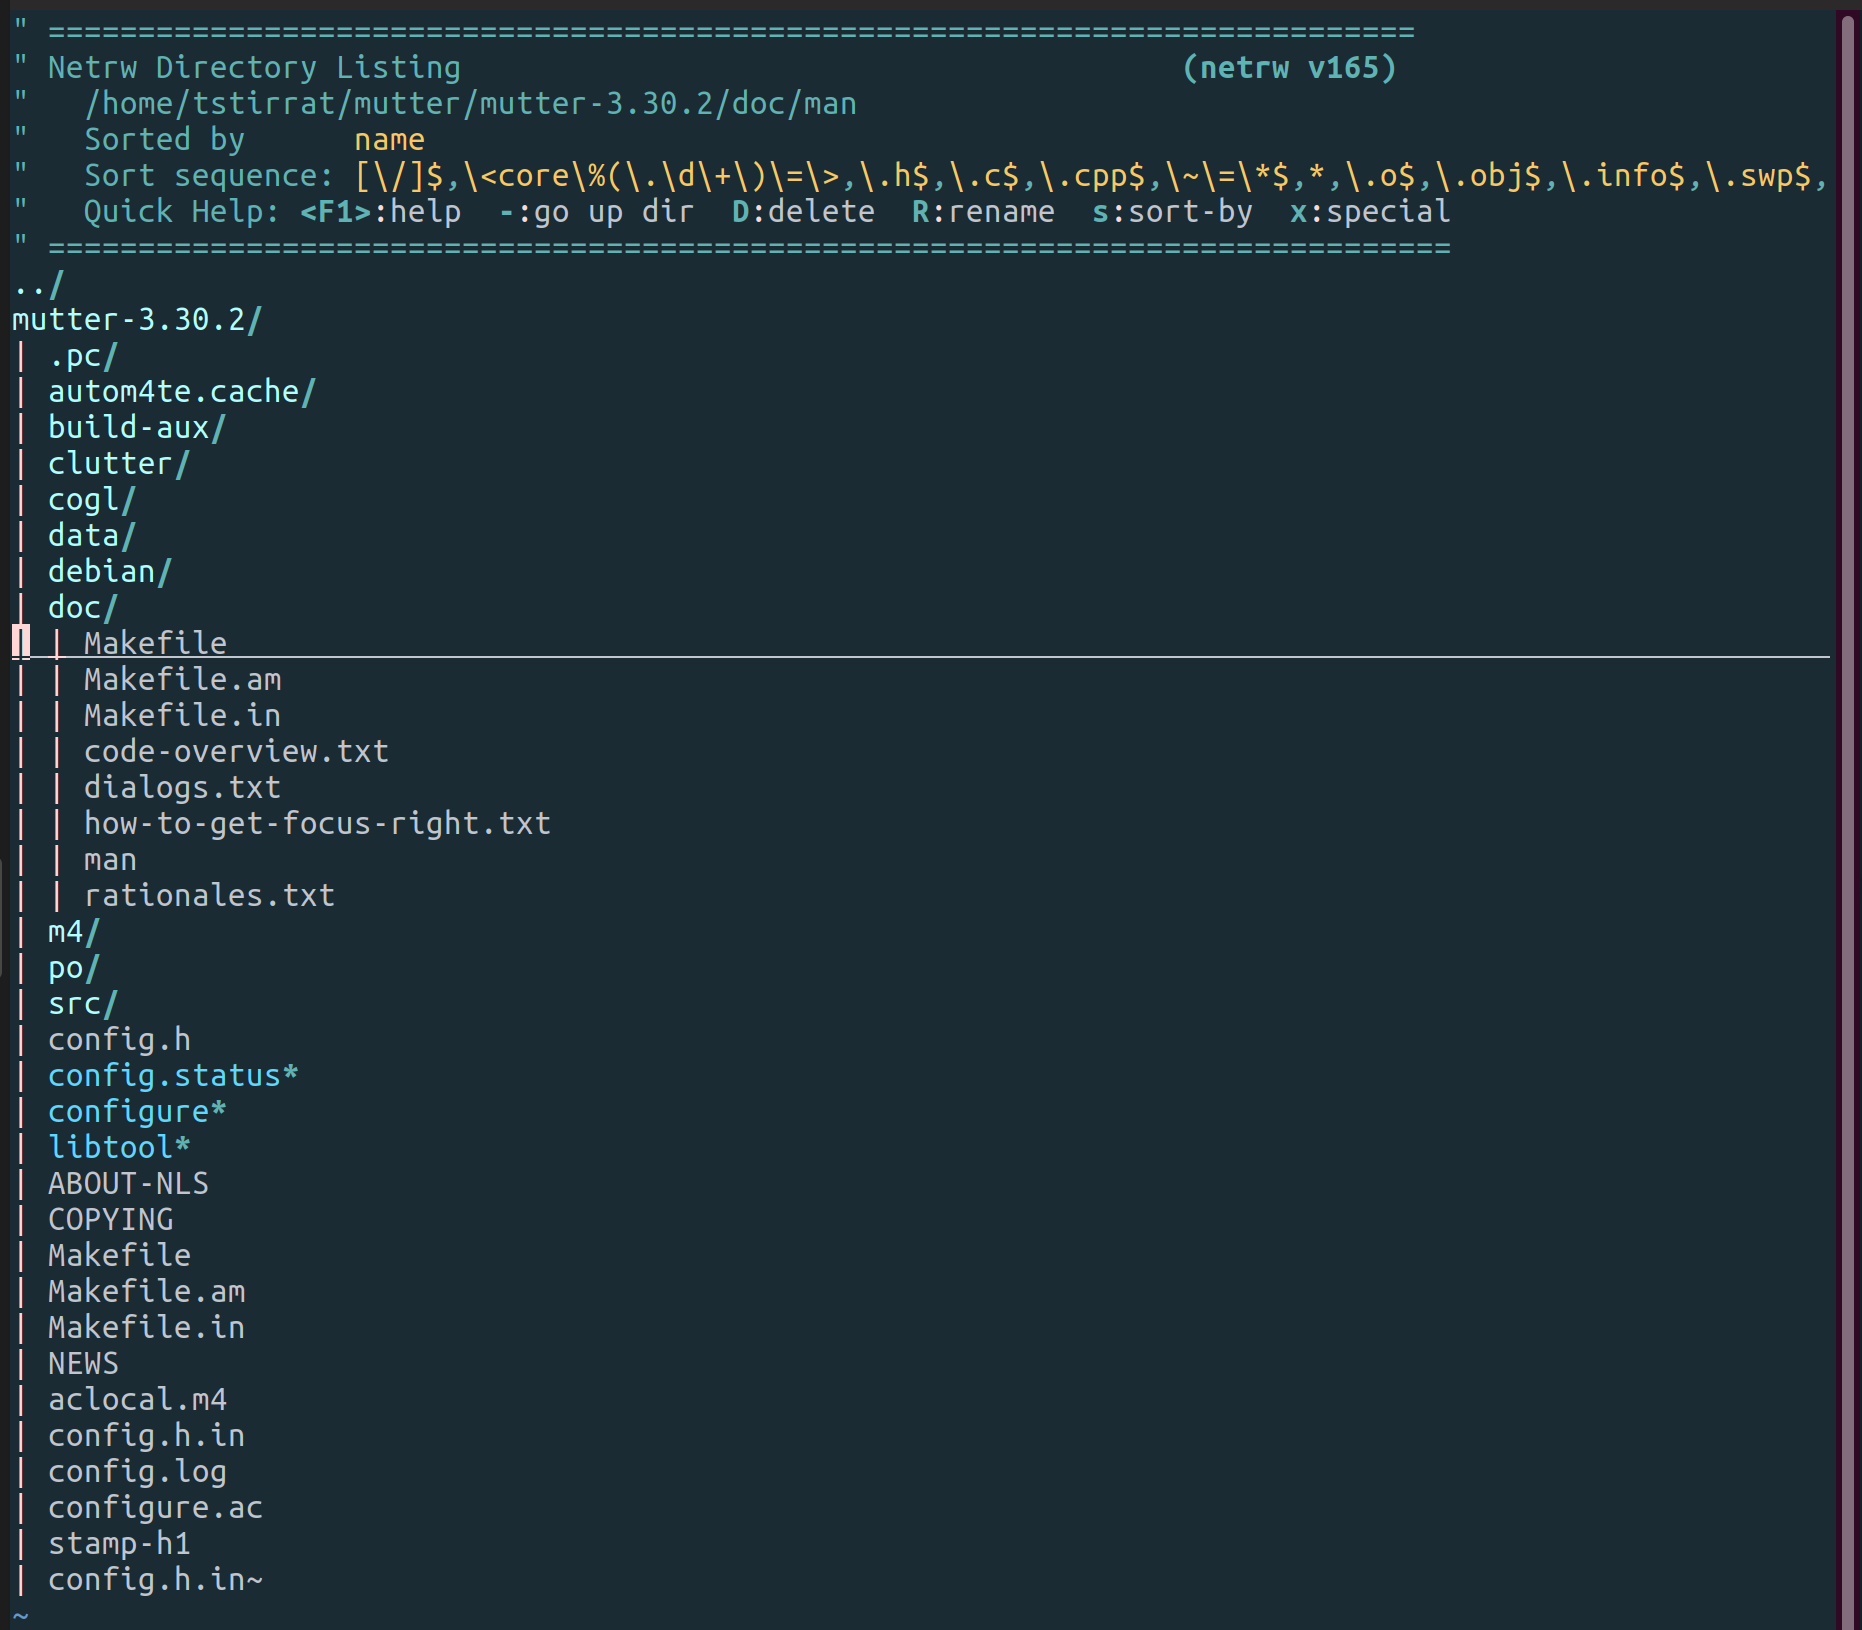Expand the clutter/ directory
This screenshot has height=1630, width=1862.
click(115, 462)
